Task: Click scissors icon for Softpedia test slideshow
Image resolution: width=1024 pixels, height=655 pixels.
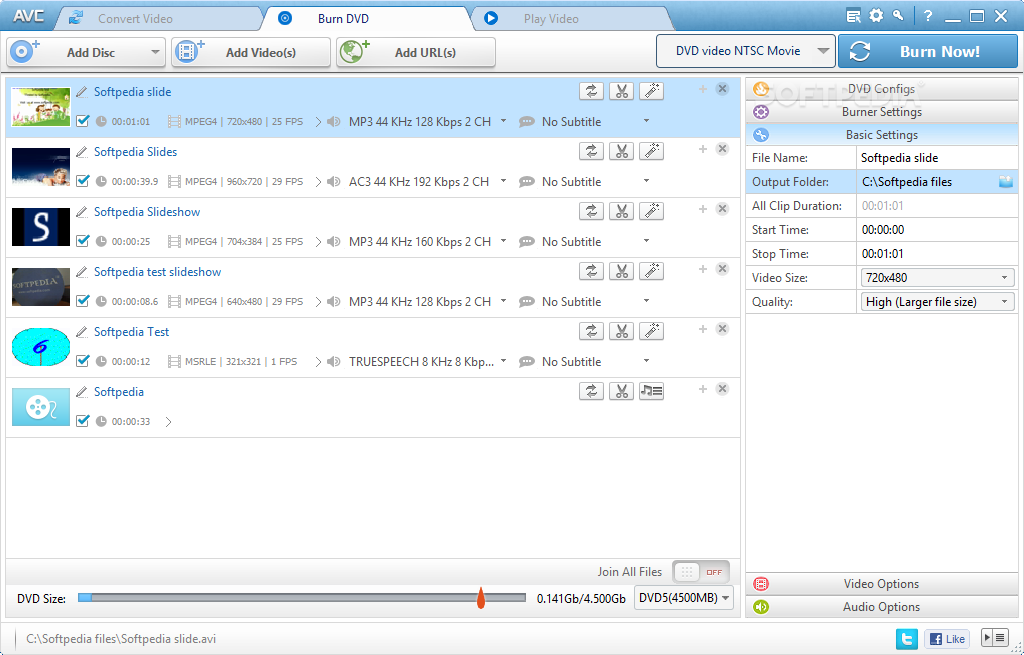Action: (x=621, y=272)
